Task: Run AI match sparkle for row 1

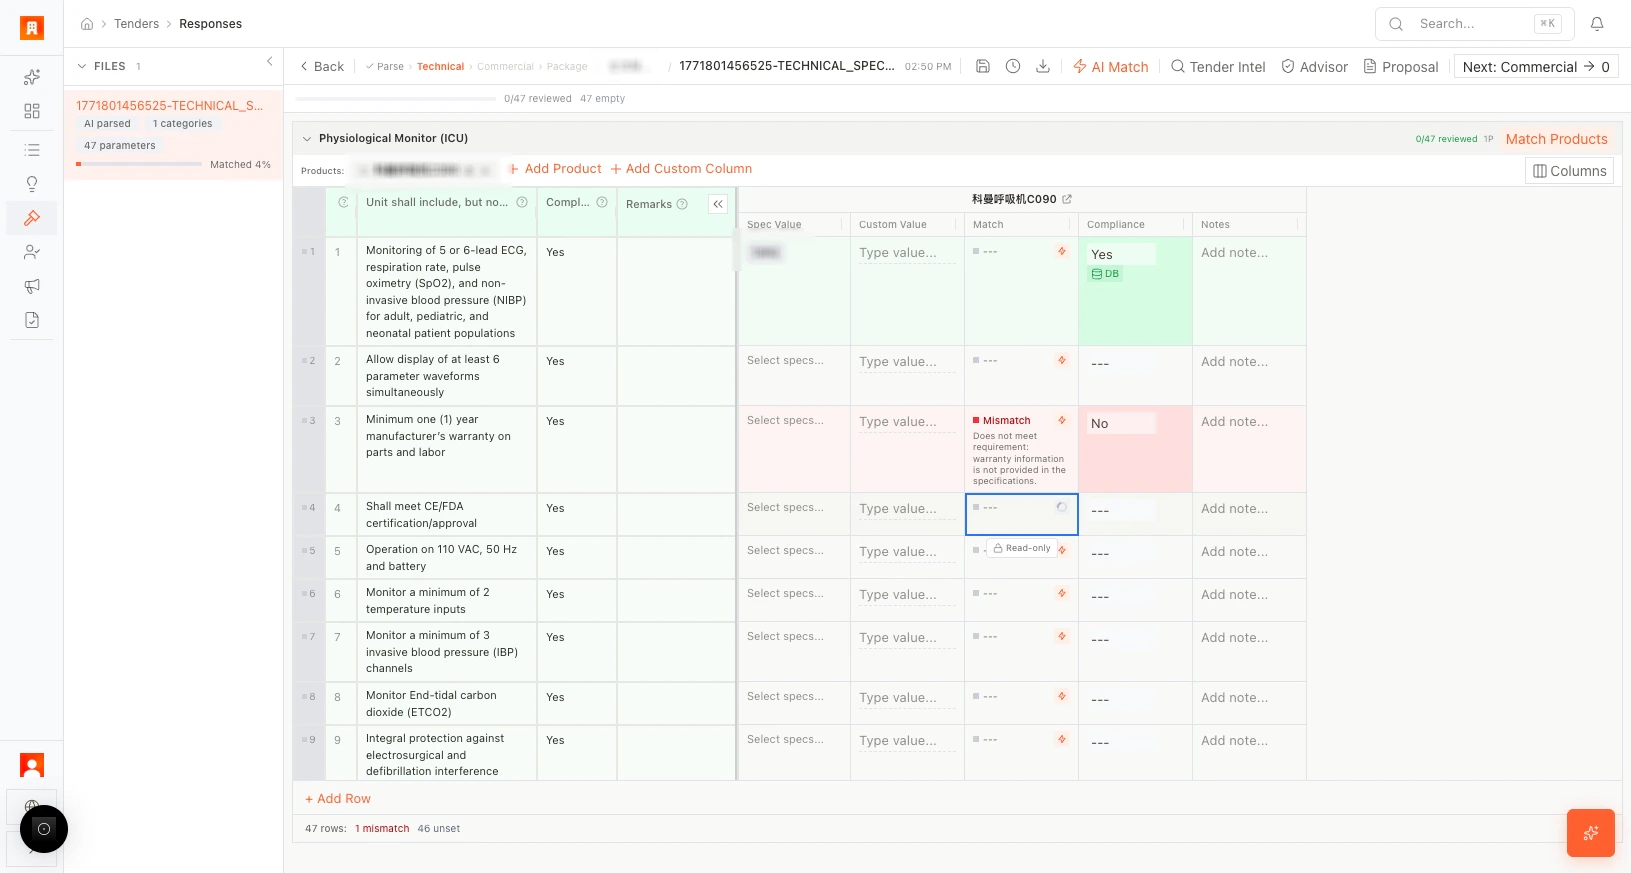Action: coord(1062,251)
